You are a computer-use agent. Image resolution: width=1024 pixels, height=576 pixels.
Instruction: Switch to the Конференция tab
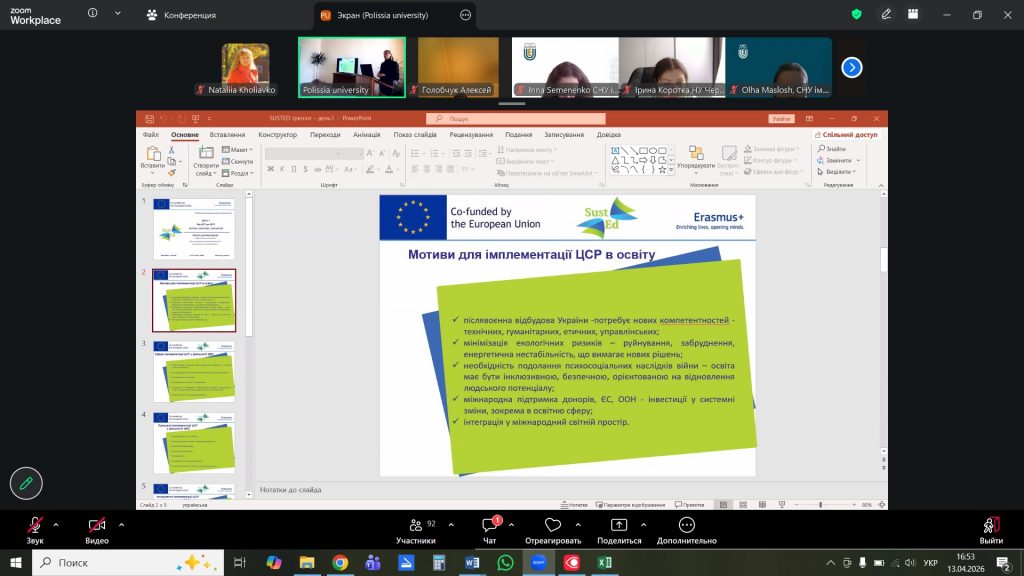[187, 15]
